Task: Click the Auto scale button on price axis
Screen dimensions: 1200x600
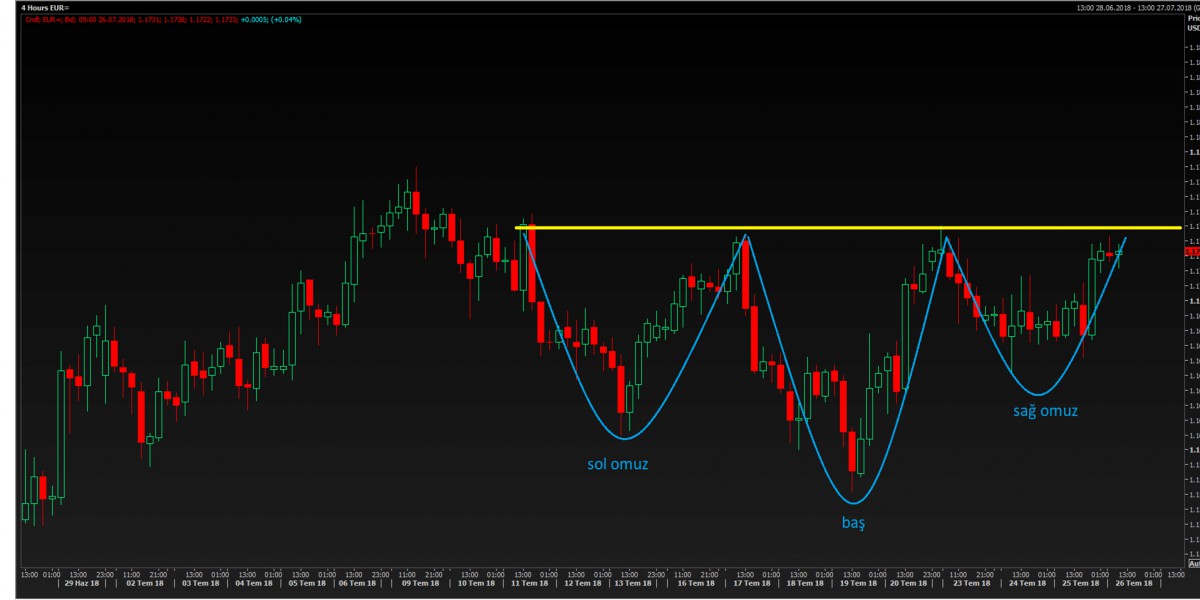Action: [x=1192, y=564]
